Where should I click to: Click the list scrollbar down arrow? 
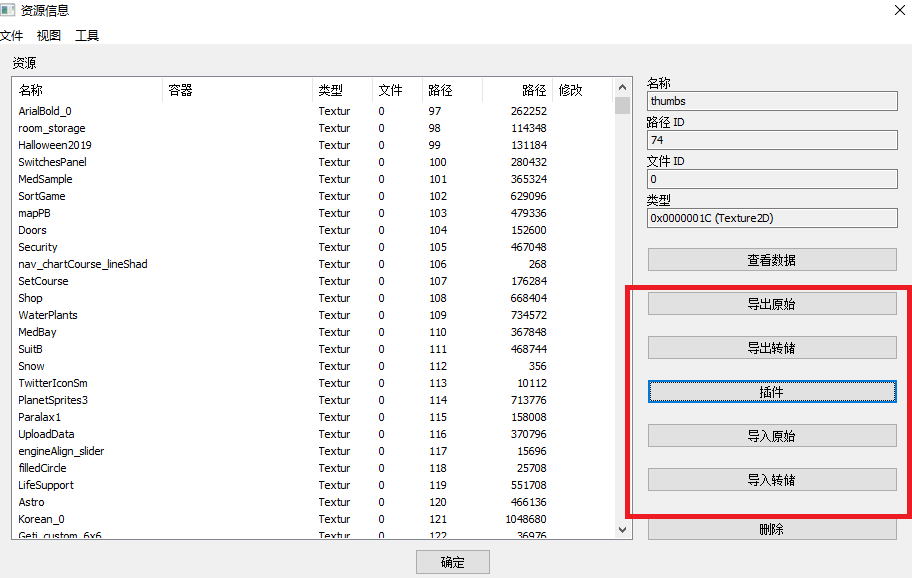coord(622,530)
